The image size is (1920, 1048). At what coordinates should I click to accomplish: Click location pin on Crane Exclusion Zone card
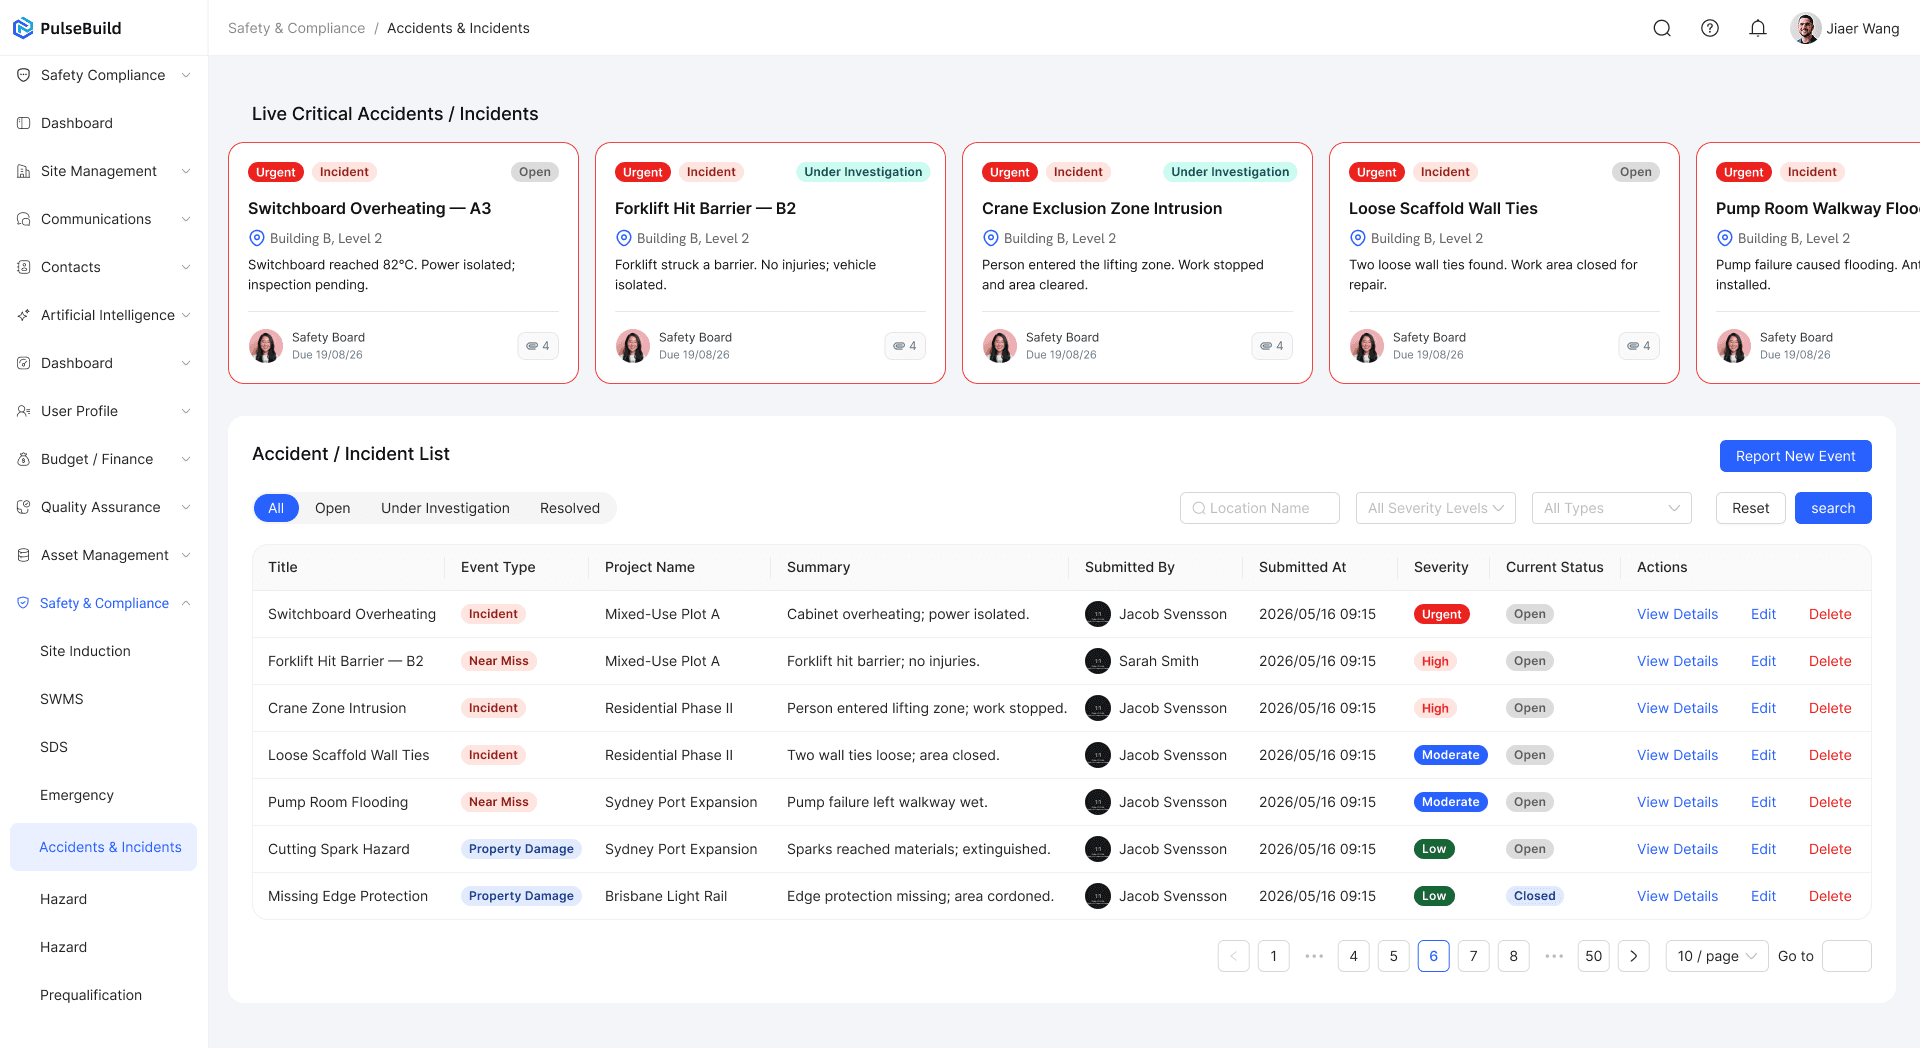tap(991, 238)
